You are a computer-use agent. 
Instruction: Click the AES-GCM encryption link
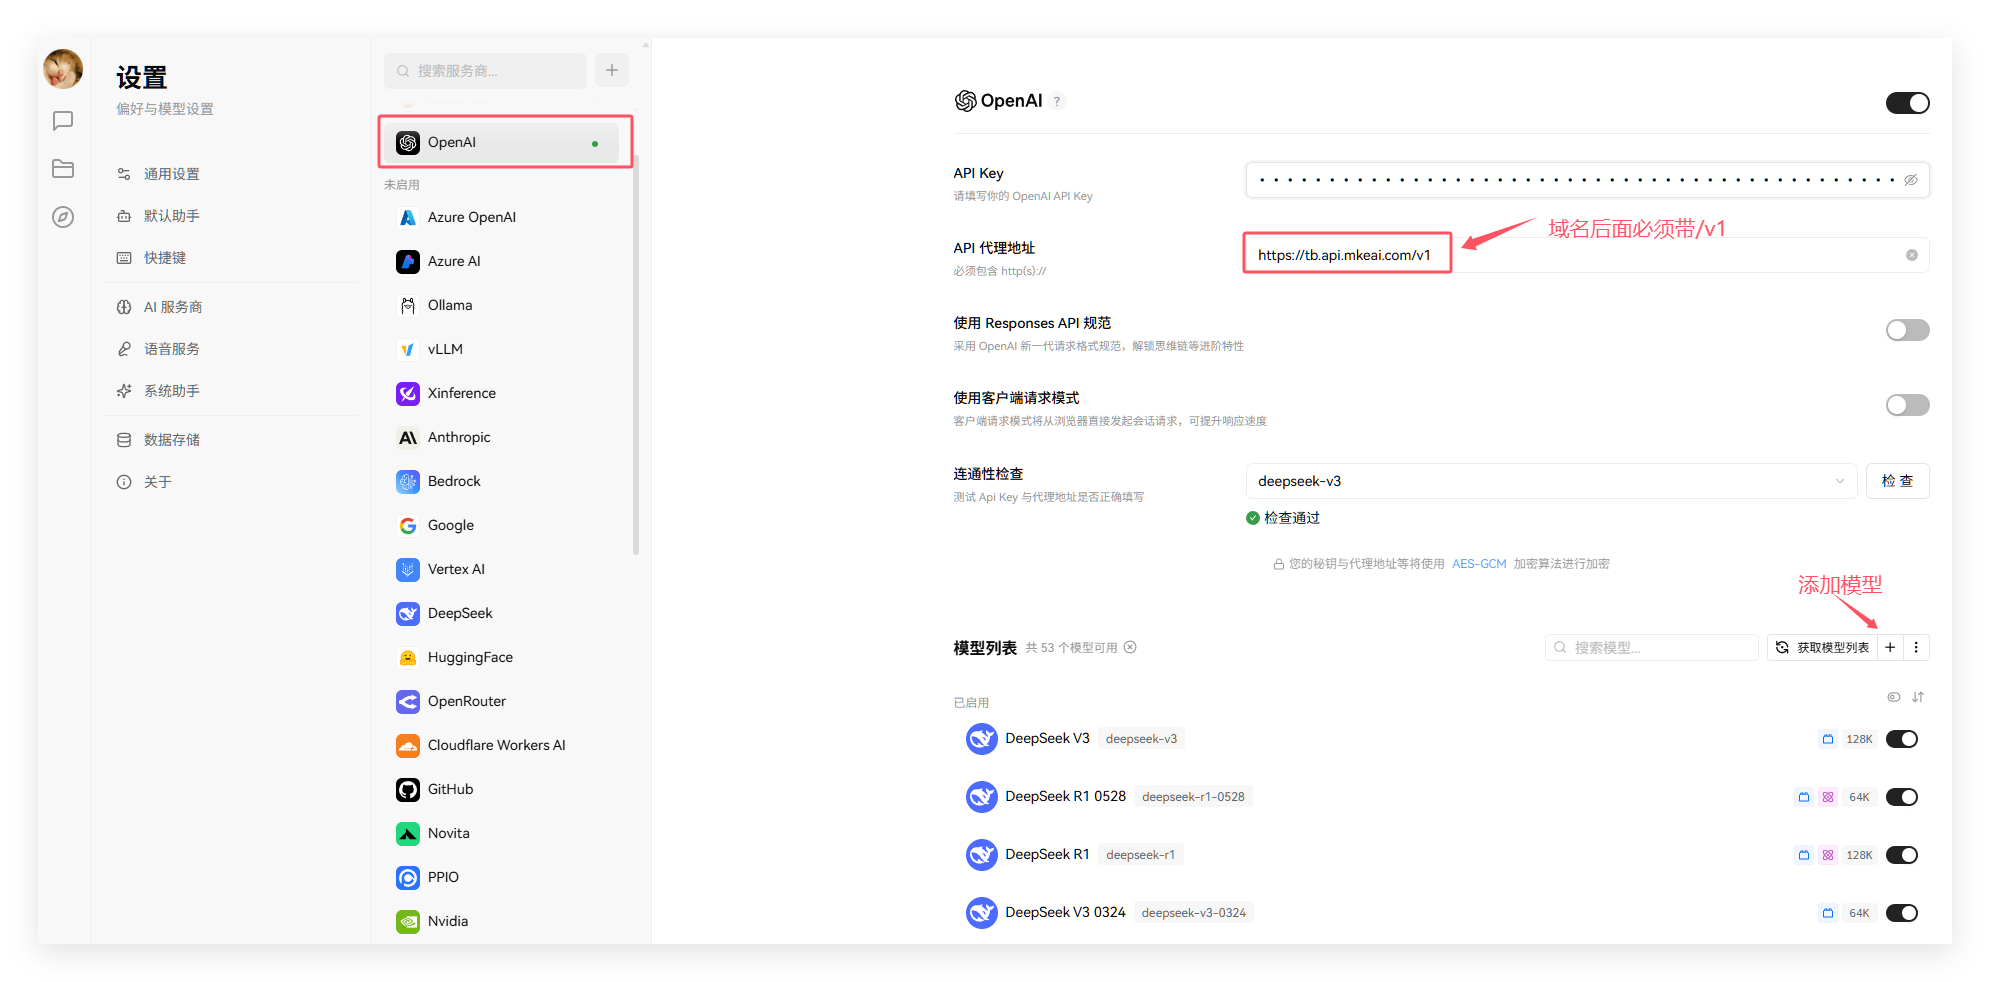point(1479,563)
